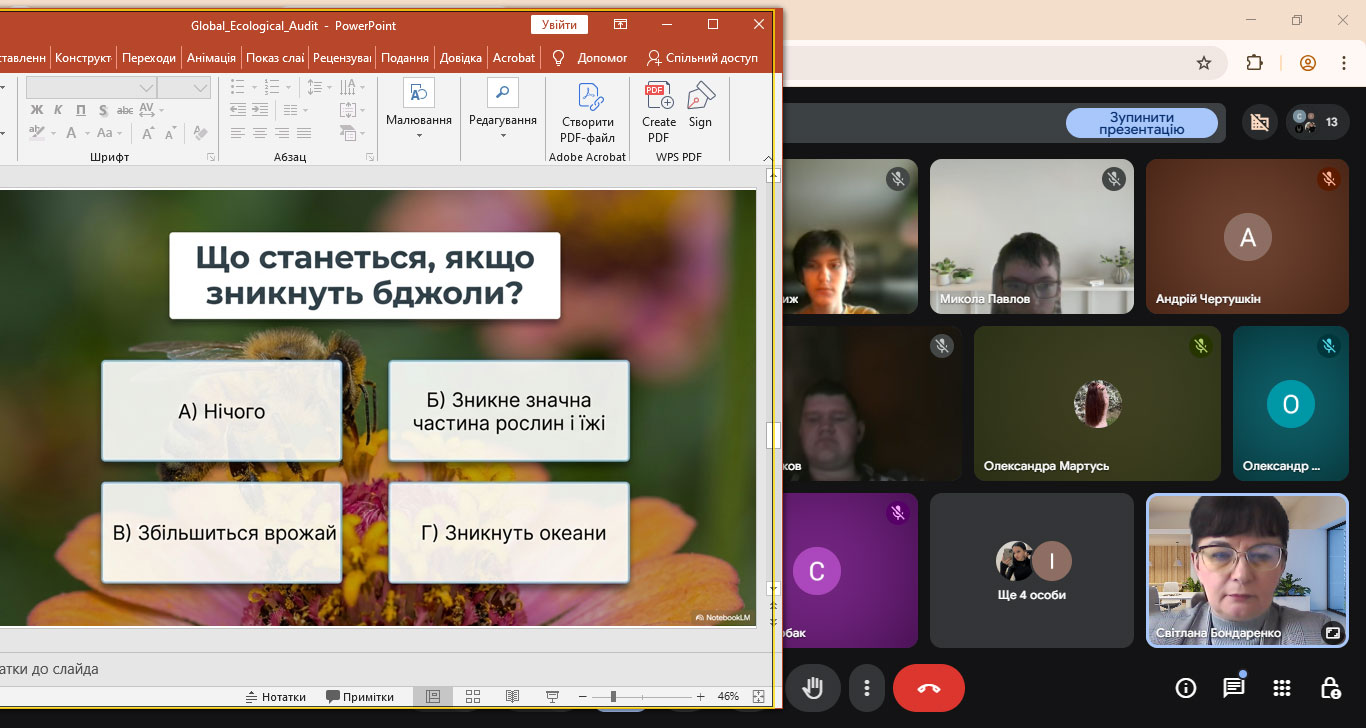Image resolution: width=1366 pixels, height=728 pixels.
Task: Toggle the Нотатки notes pane
Action: coord(276,697)
